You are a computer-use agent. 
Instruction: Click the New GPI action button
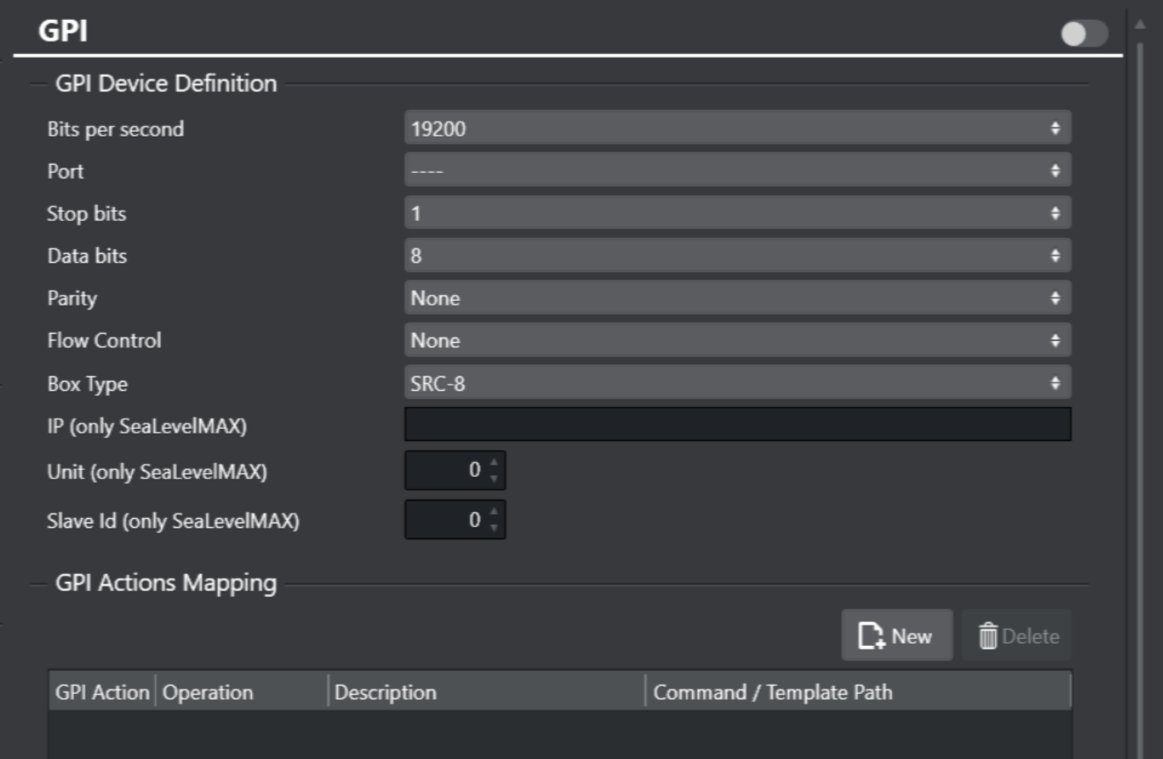click(896, 636)
